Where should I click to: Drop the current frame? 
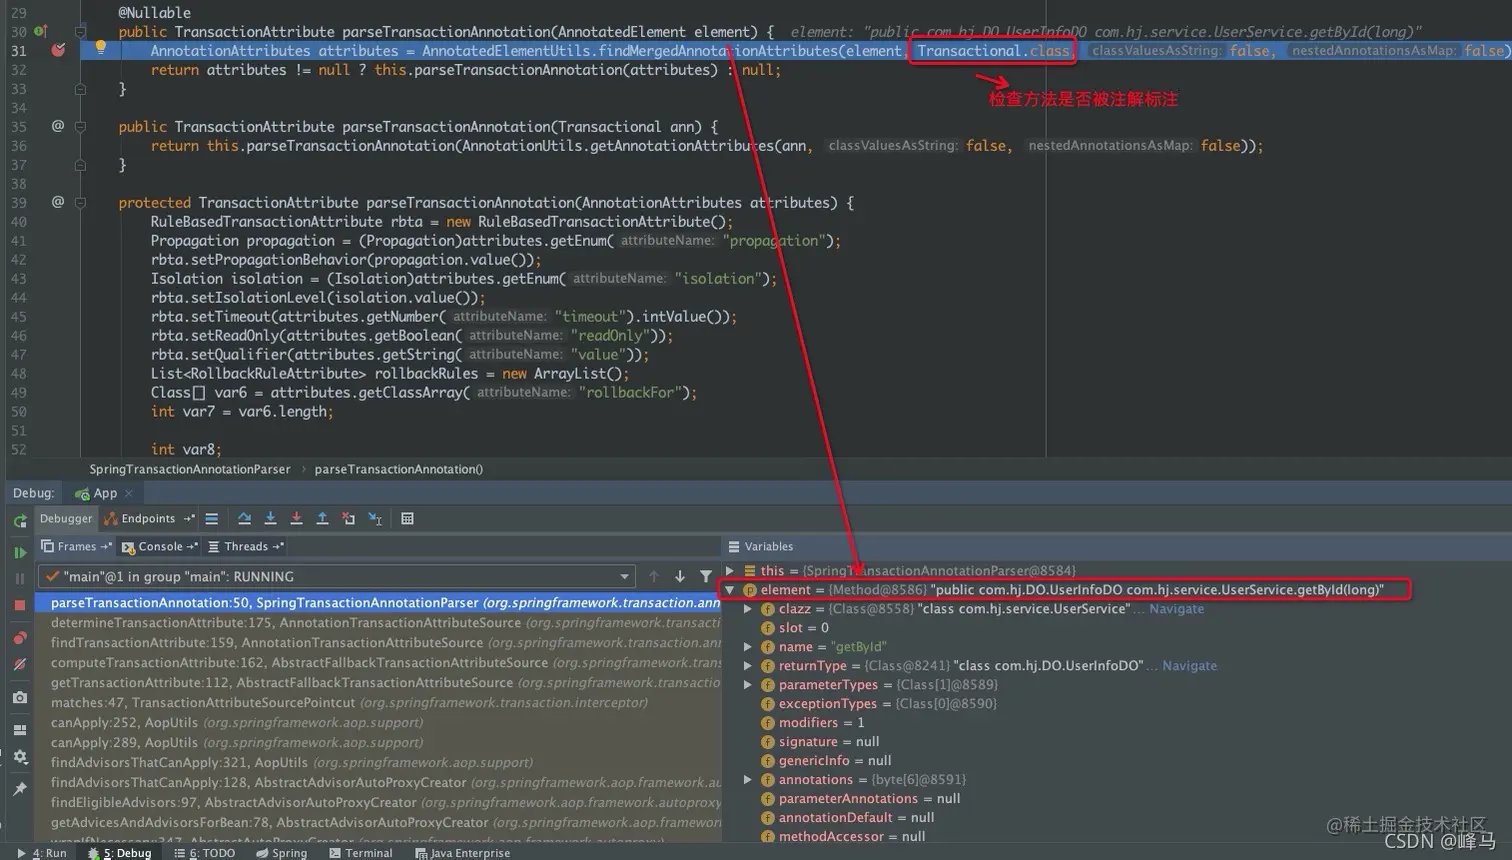coord(348,518)
